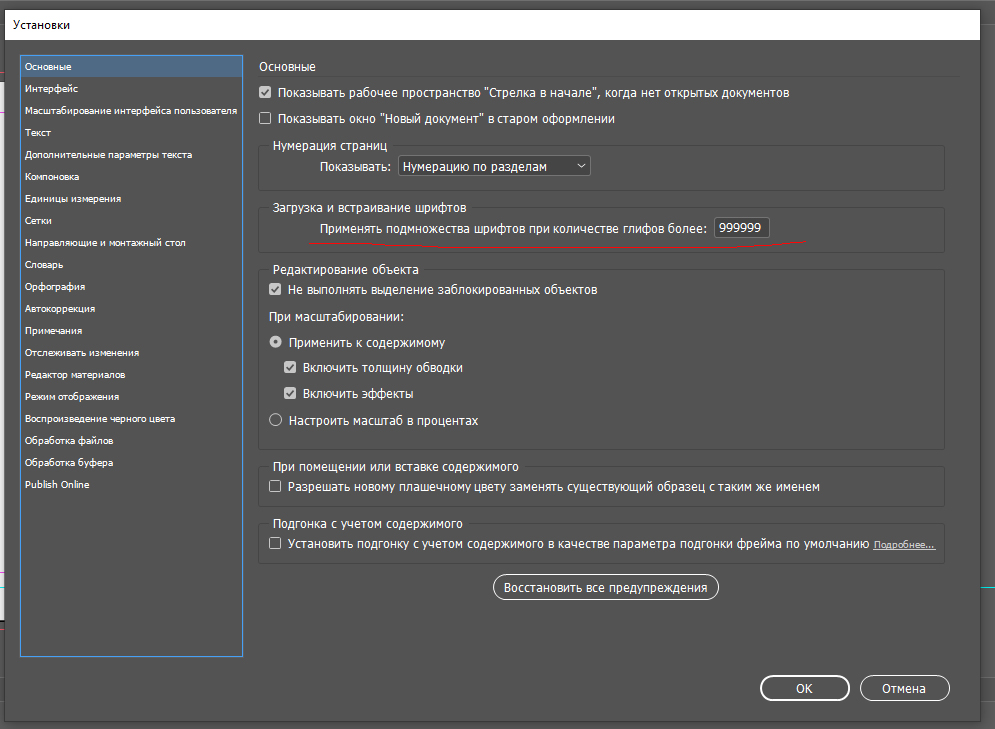Image resolution: width=995 pixels, height=729 pixels.
Task: Confirm settings with the ОК button
Action: tap(805, 688)
